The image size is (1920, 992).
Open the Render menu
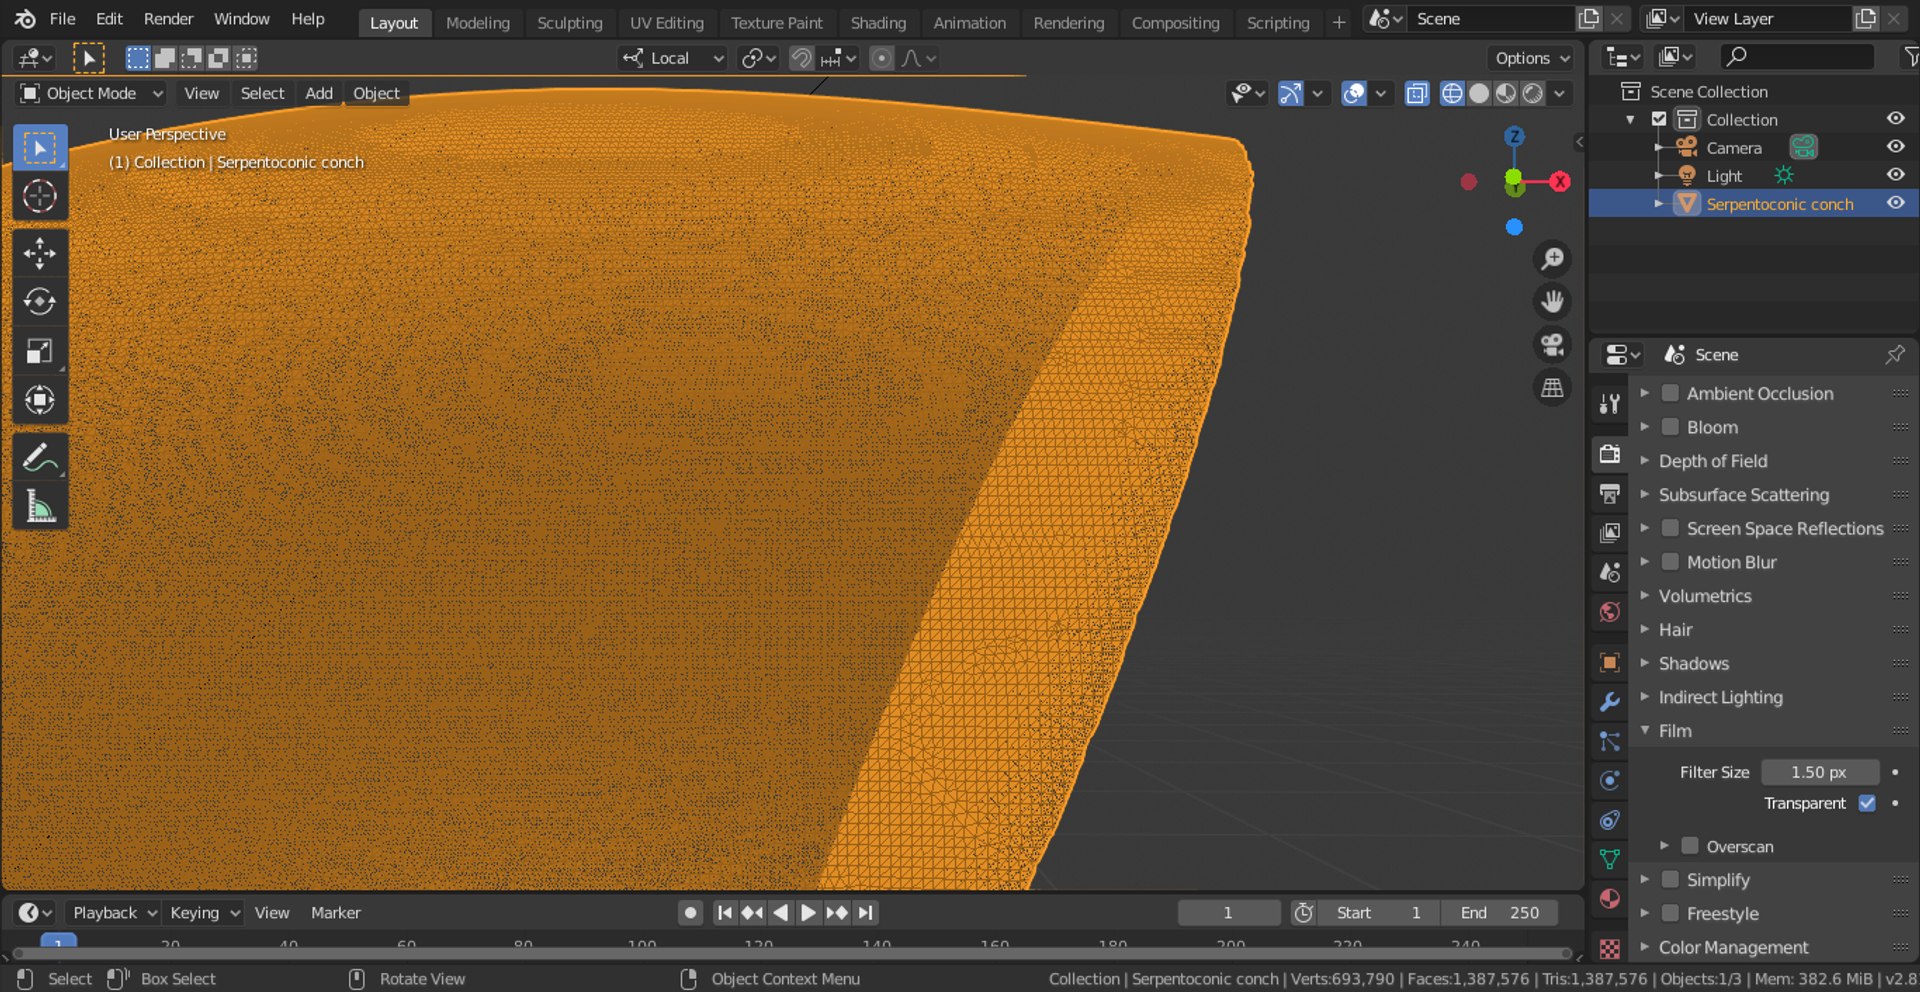[x=168, y=19]
